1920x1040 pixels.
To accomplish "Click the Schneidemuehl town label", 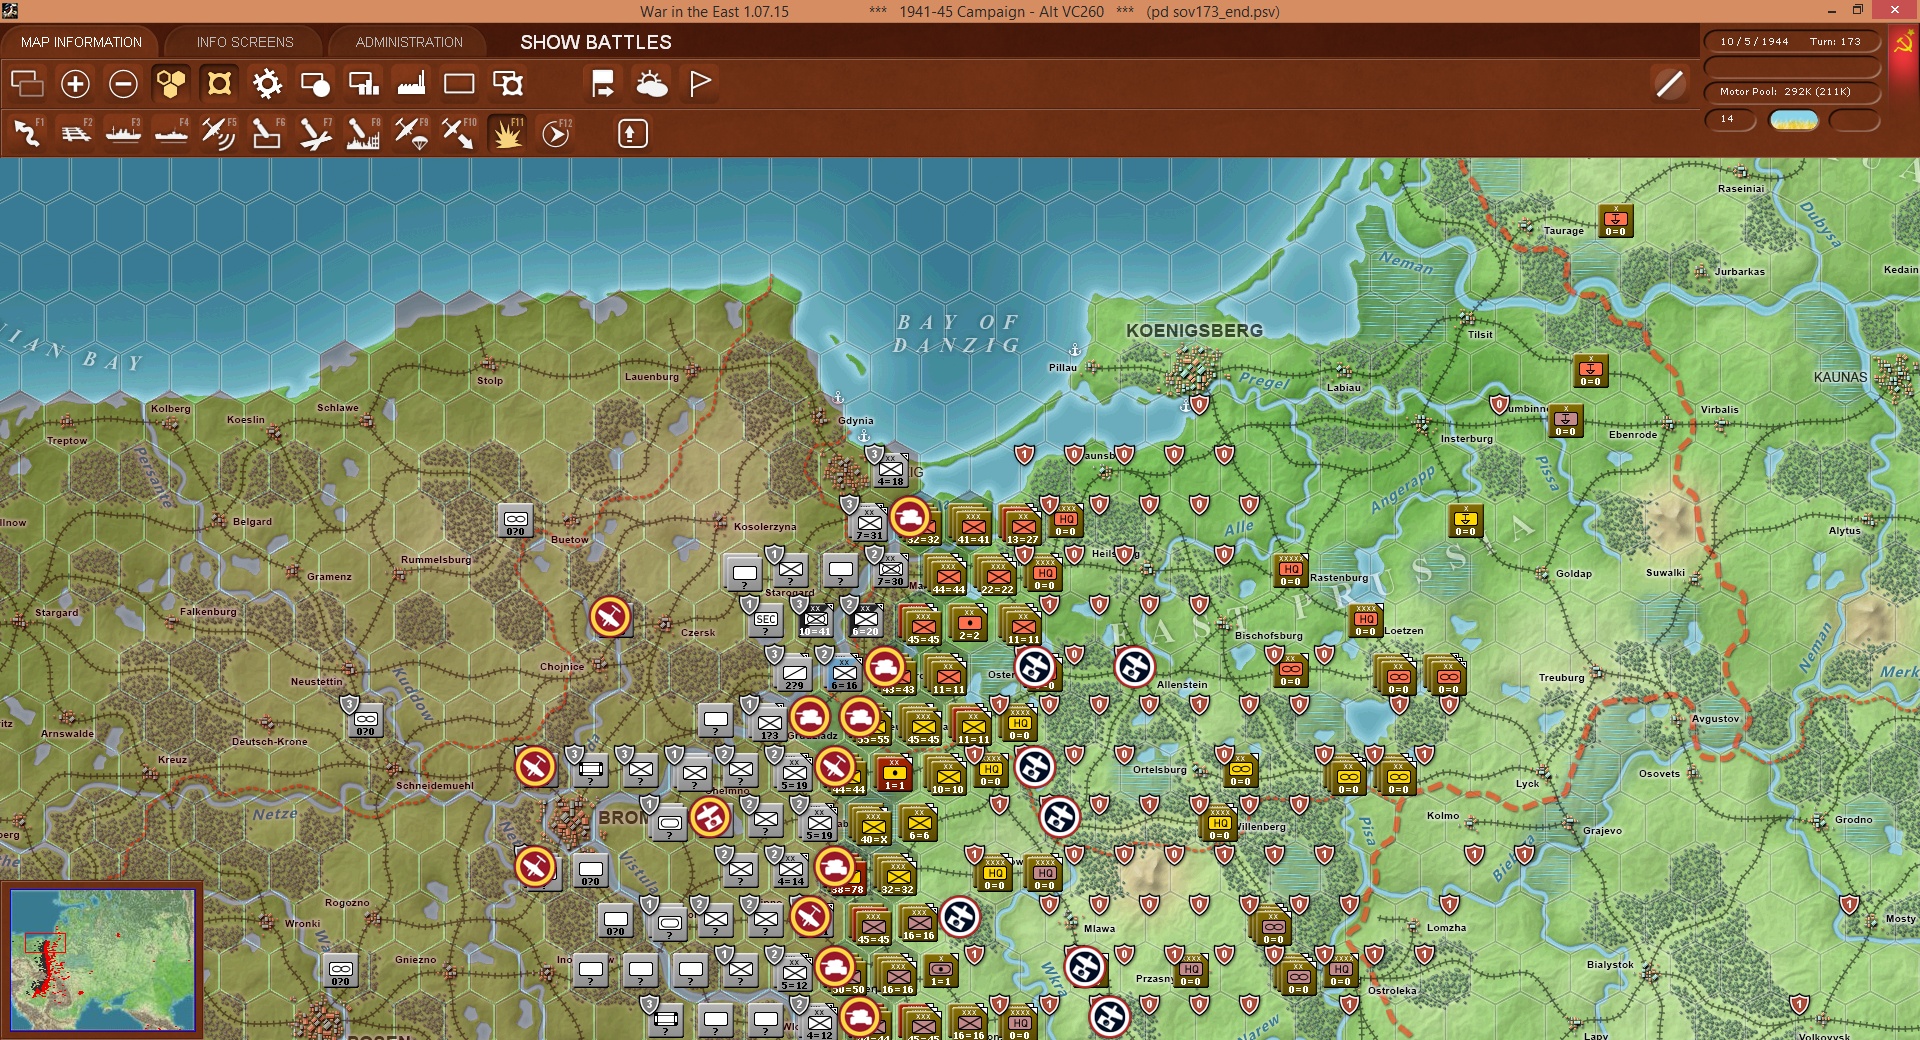I will [x=435, y=786].
